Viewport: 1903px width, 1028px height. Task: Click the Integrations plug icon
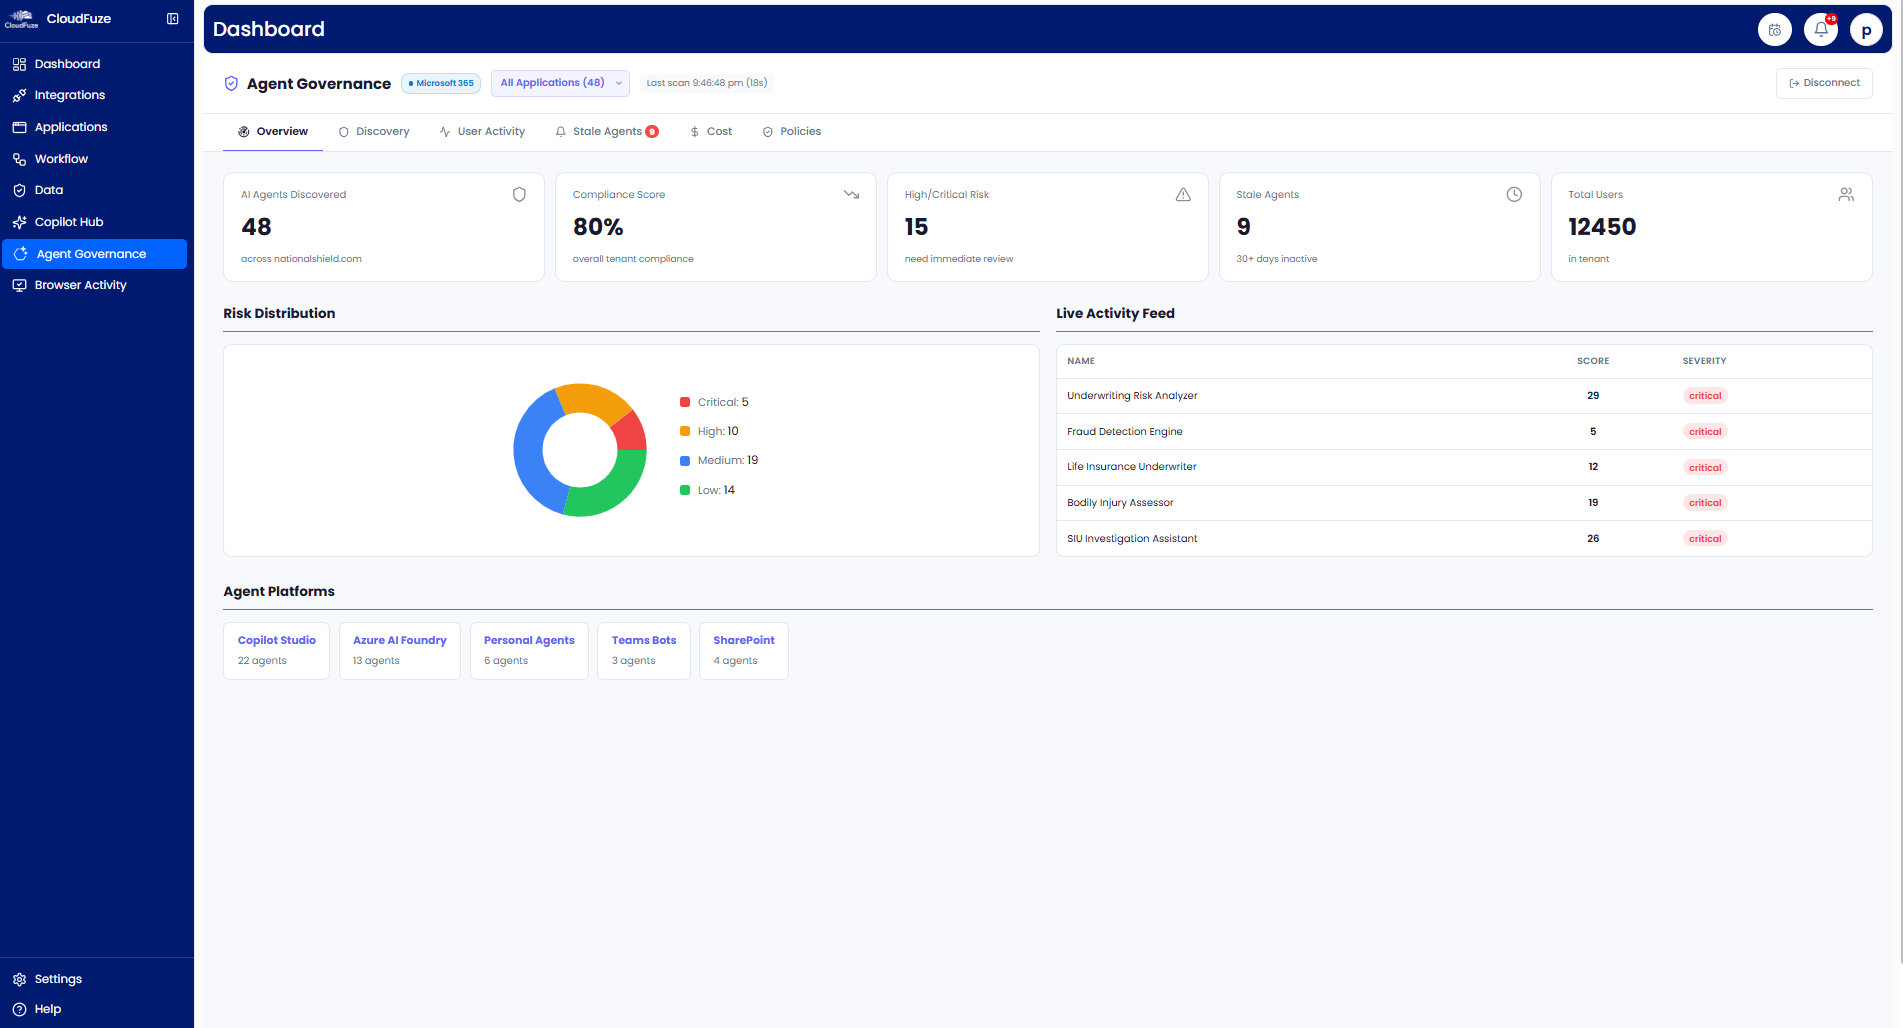[x=19, y=96]
